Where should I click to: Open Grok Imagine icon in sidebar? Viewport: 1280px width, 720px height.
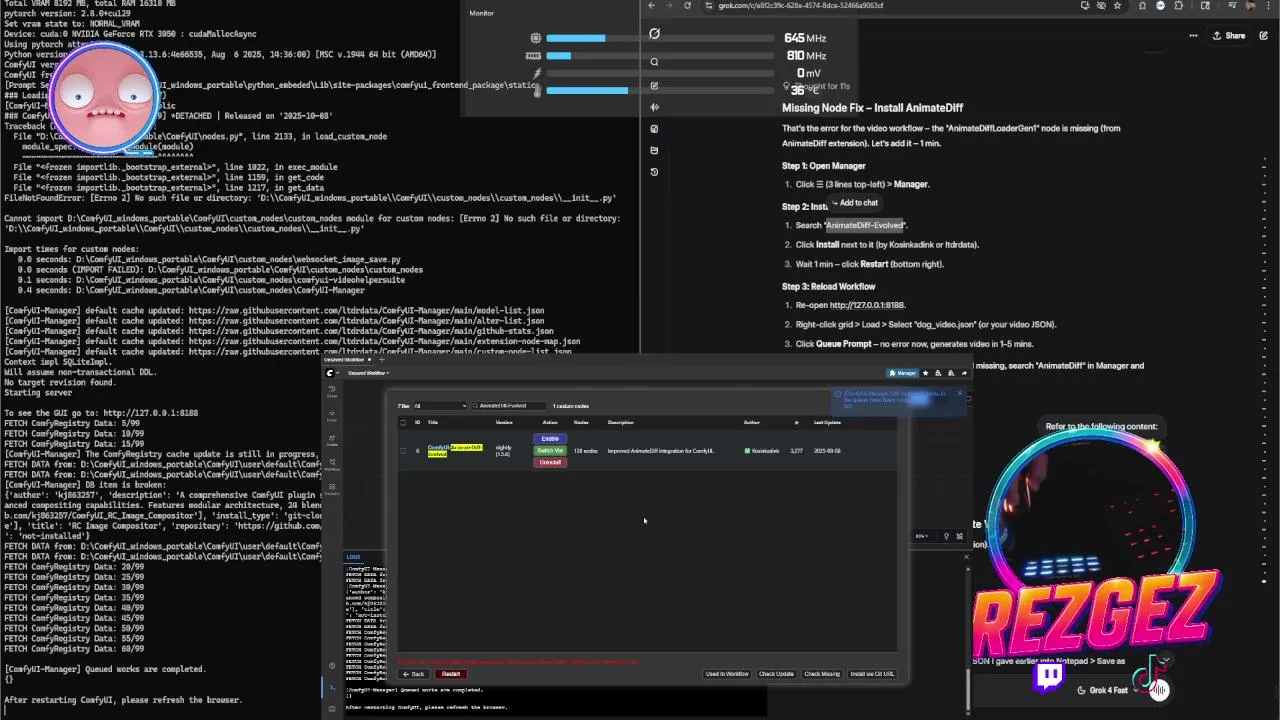(x=654, y=129)
